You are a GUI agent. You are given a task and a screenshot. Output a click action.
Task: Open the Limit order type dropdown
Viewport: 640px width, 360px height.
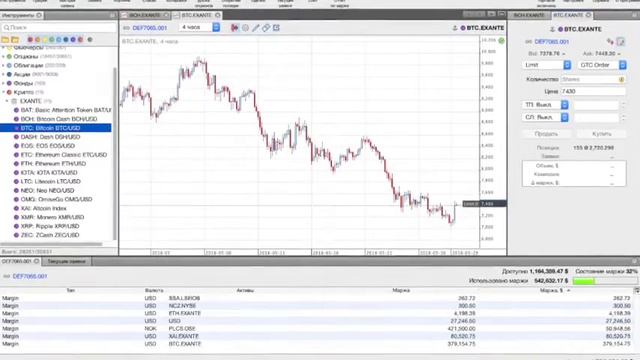pos(547,65)
